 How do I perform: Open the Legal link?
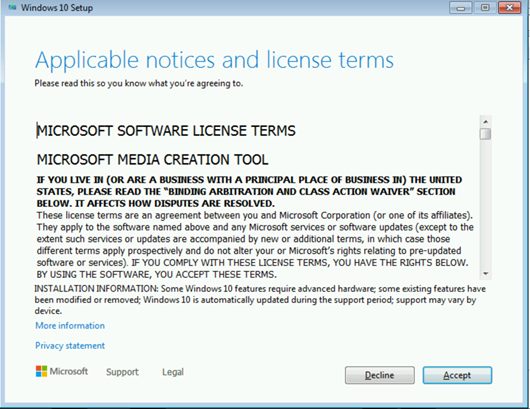pos(173,372)
